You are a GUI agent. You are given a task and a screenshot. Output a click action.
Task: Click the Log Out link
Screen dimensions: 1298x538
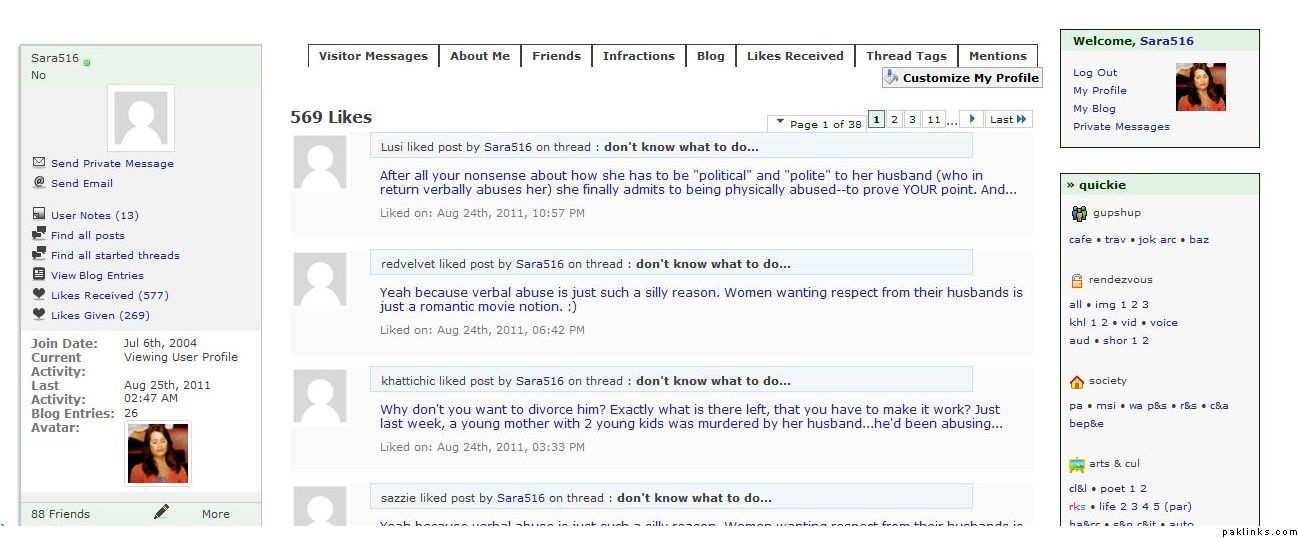click(1095, 73)
